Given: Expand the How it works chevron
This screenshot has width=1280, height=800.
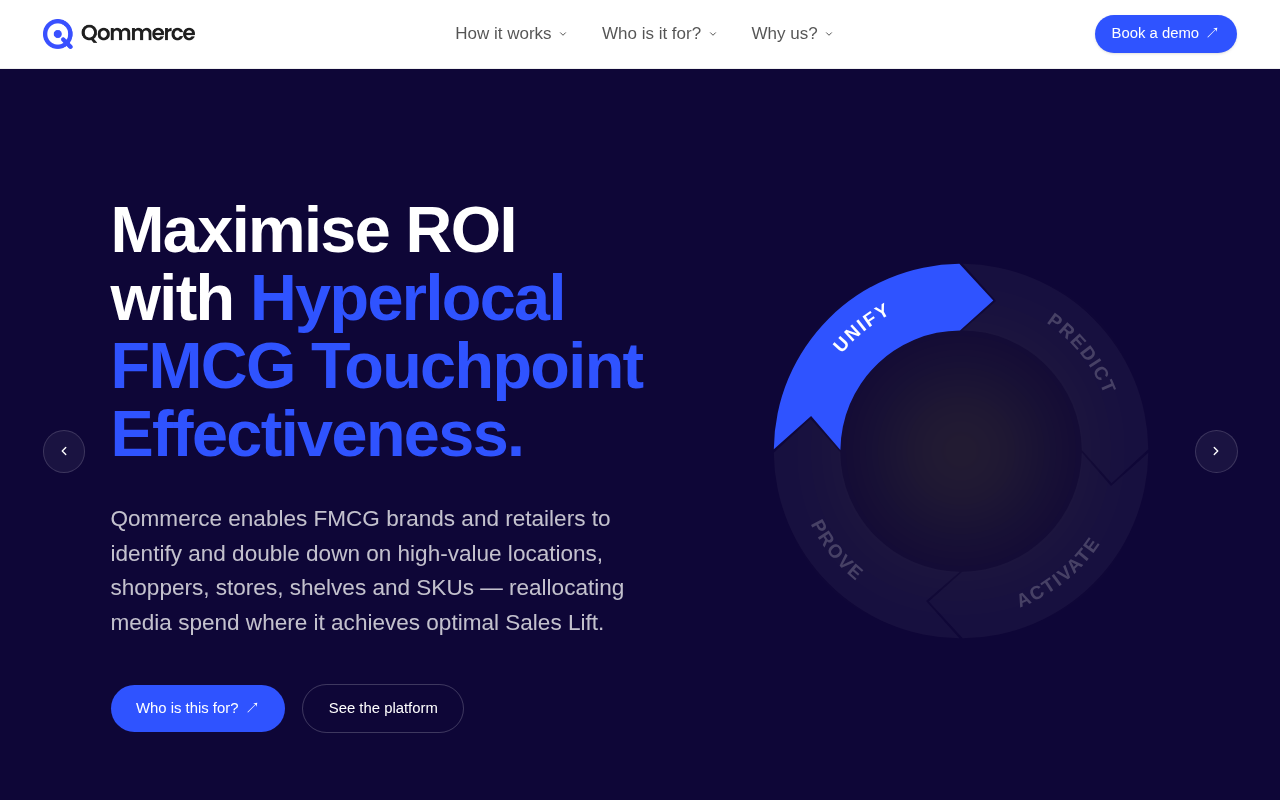Looking at the screenshot, I should point(563,34).
